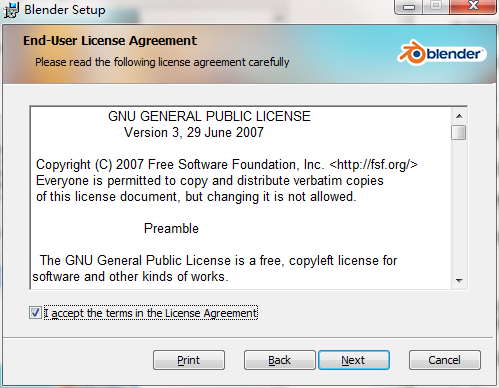Close the Blender Setup window with the X

click(x=473, y=6)
